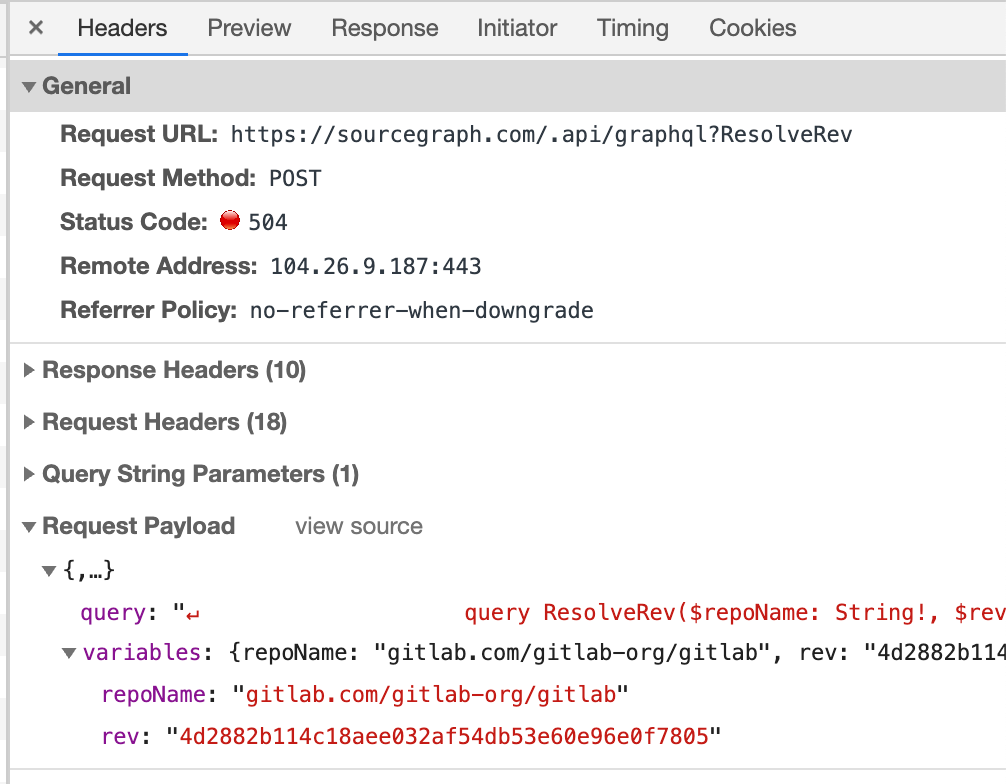Select no-referrer-when-downgrade policy value
This screenshot has width=1006, height=784.
(x=422, y=310)
